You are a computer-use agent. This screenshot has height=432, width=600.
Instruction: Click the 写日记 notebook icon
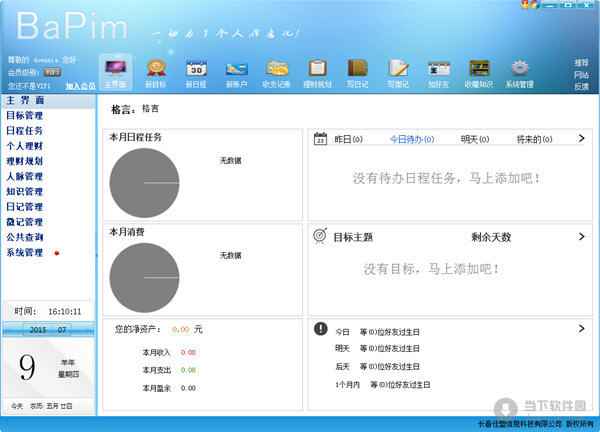pos(357,68)
